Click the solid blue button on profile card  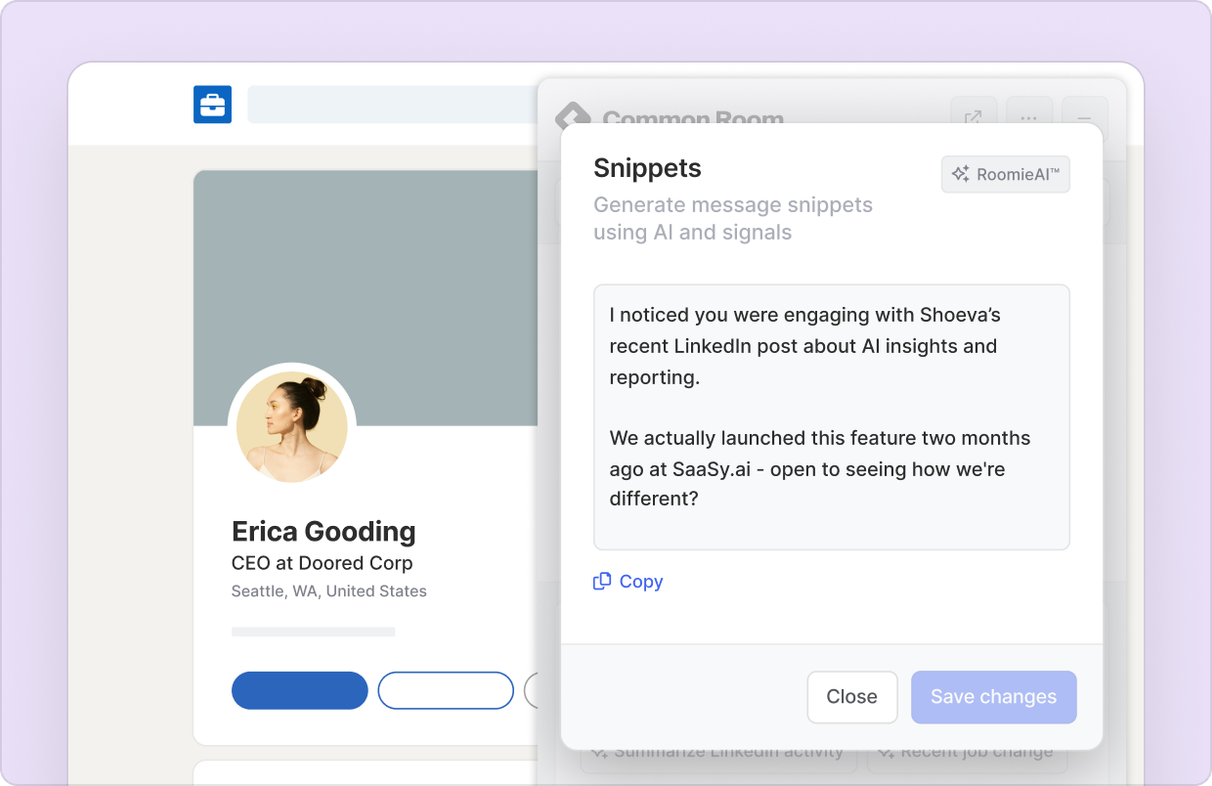pos(300,691)
